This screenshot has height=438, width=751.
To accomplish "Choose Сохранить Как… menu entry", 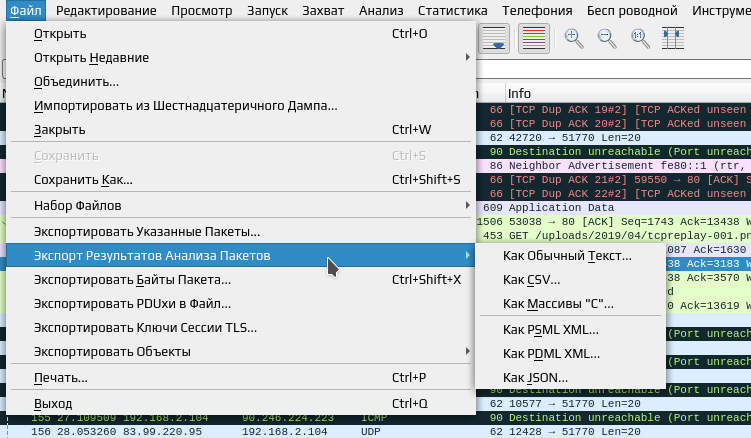I will (x=241, y=179).
